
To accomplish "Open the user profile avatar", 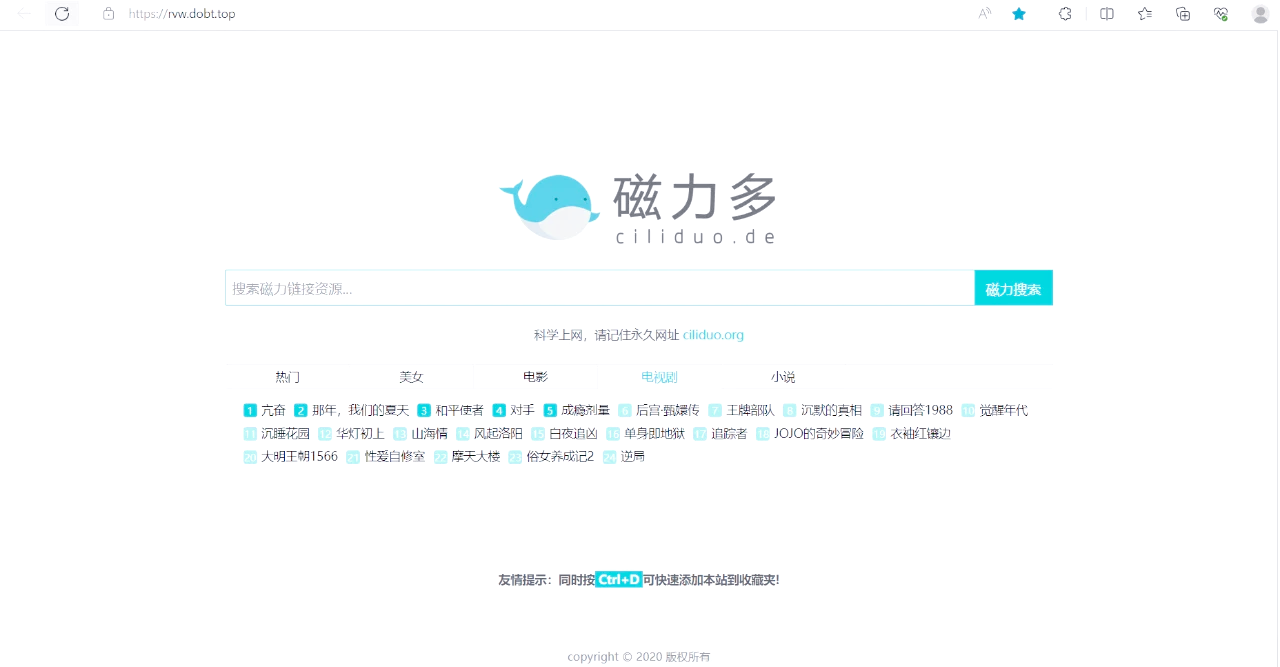I will point(1260,14).
